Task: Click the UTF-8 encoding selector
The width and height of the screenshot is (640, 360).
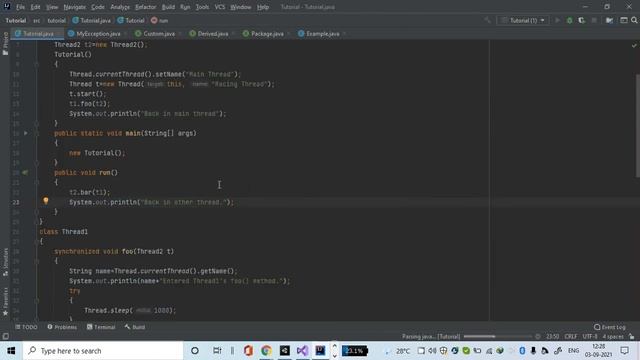Action: point(590,336)
